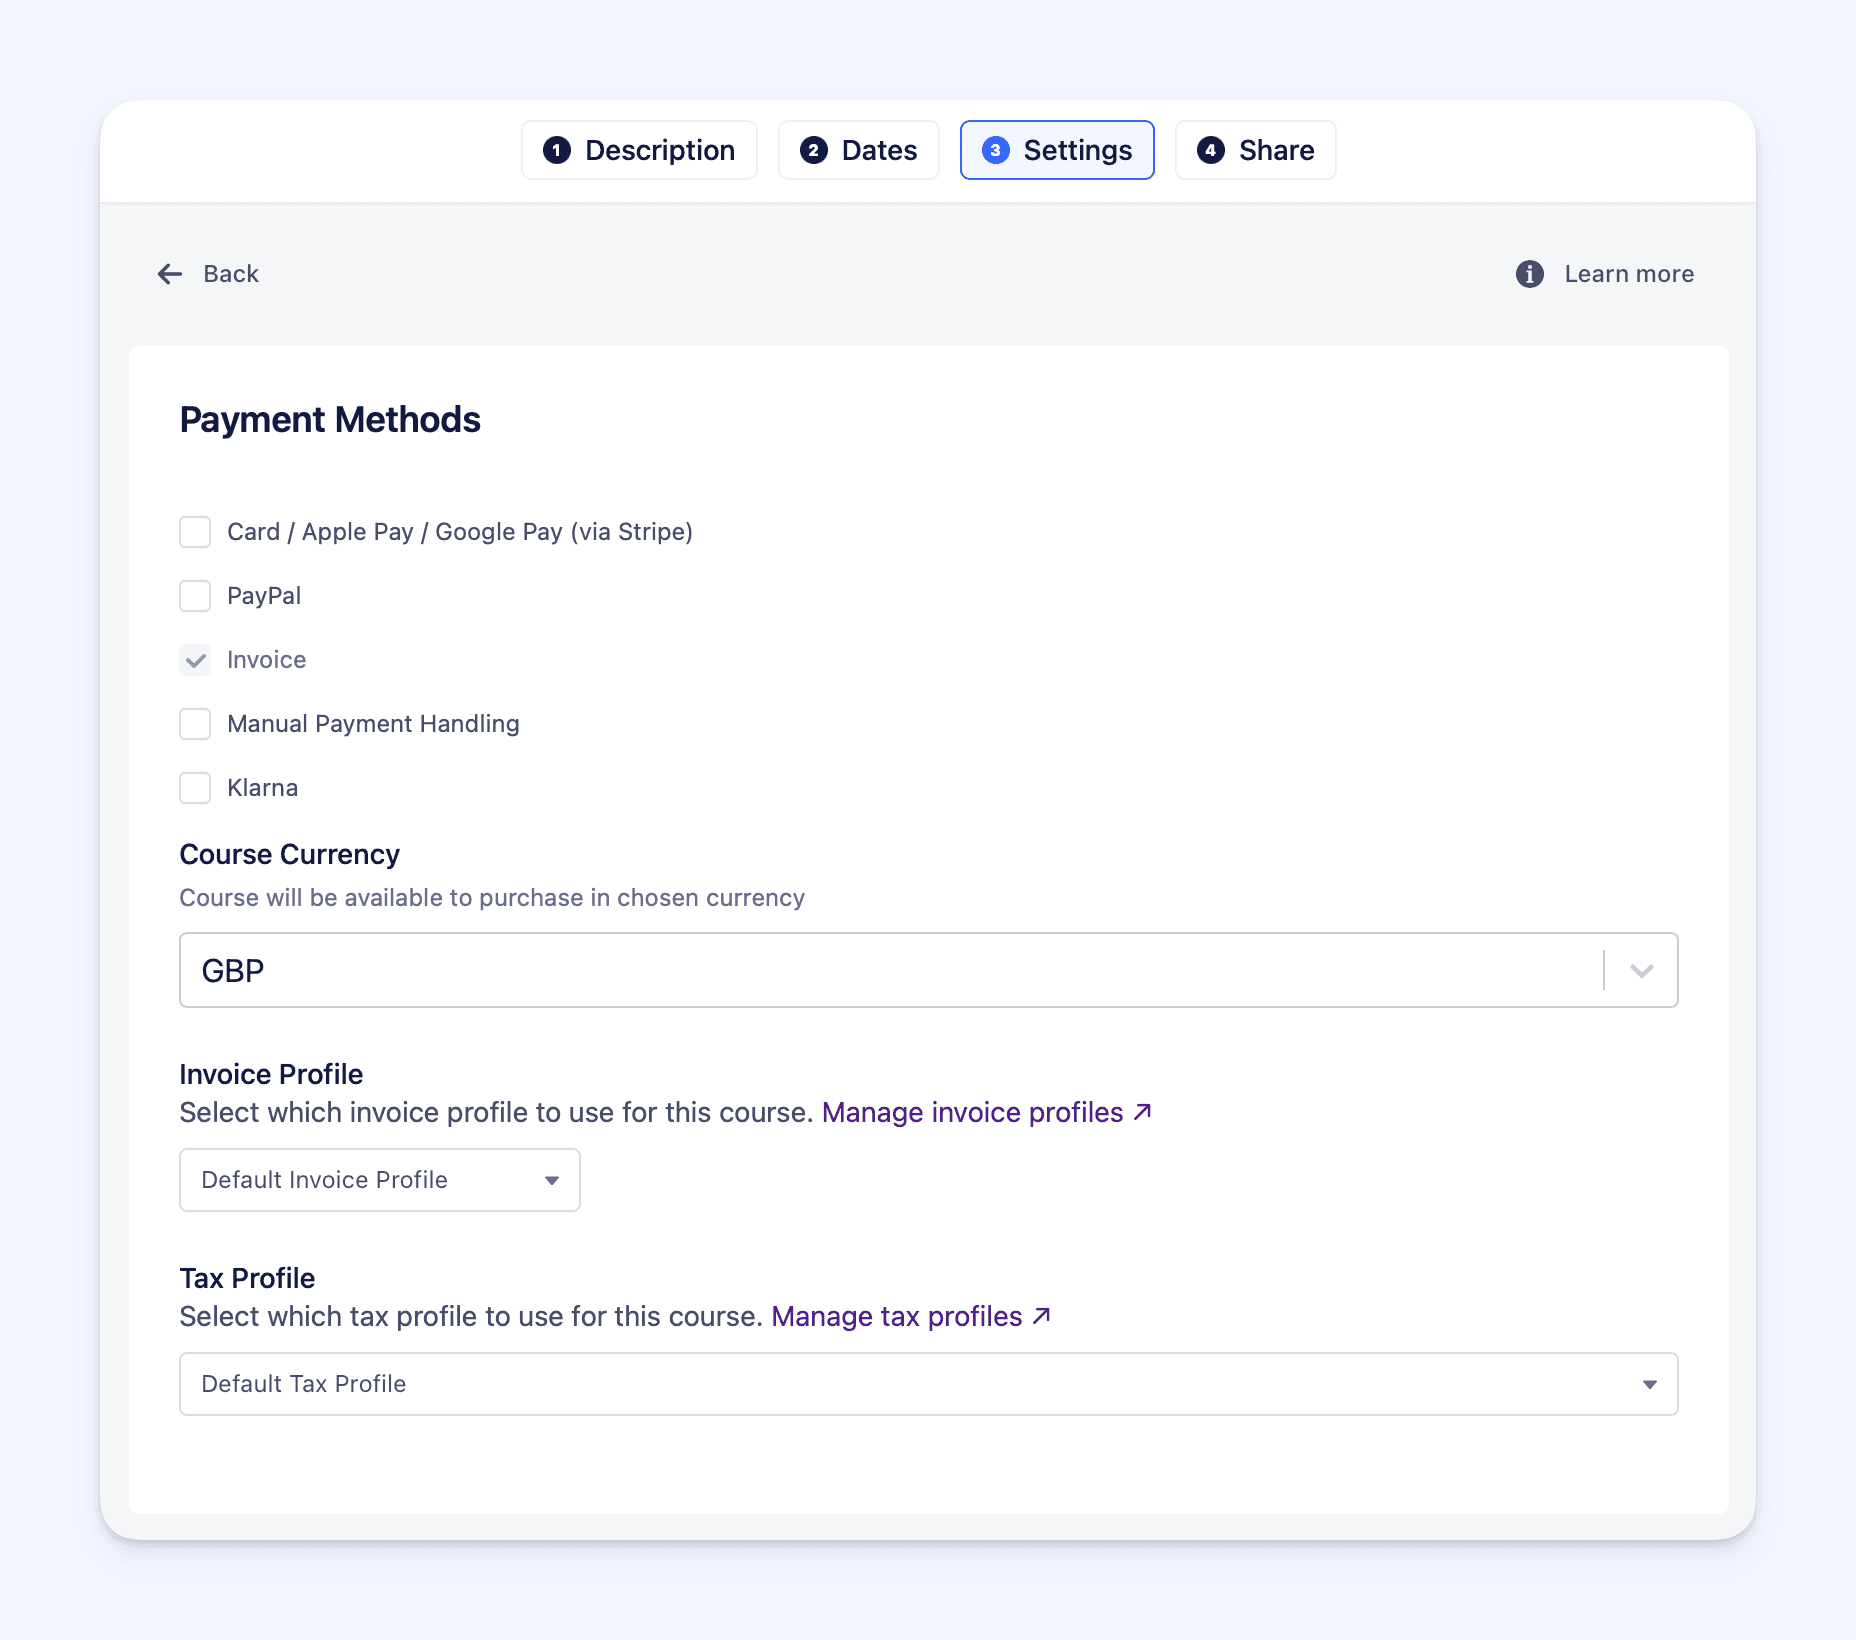1856x1640 pixels.
Task: Enable Card / Apple Pay / Google Pay checkbox
Action: coord(195,532)
